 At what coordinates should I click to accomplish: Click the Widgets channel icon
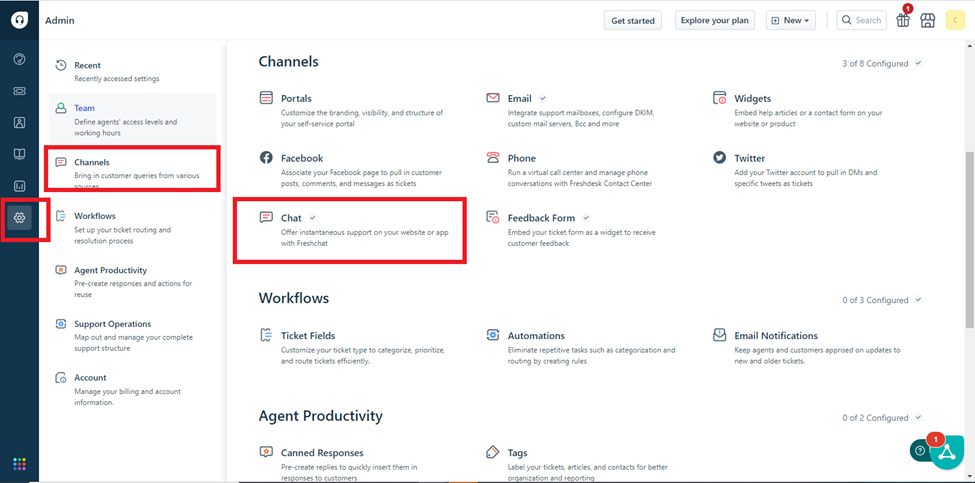point(719,98)
